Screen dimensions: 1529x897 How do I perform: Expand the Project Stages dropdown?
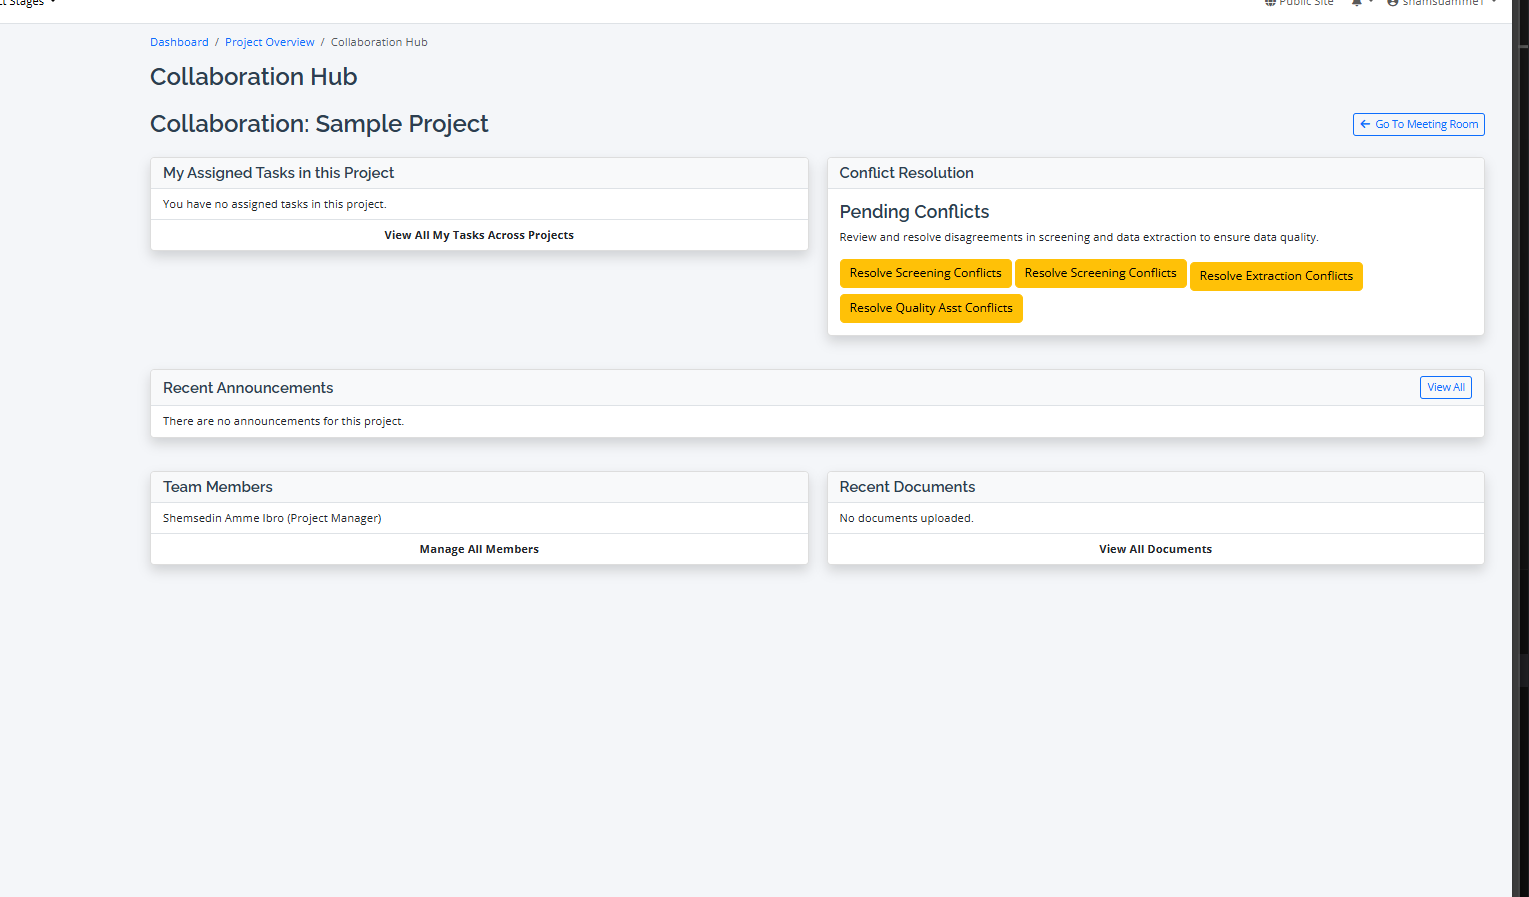tap(25, 4)
